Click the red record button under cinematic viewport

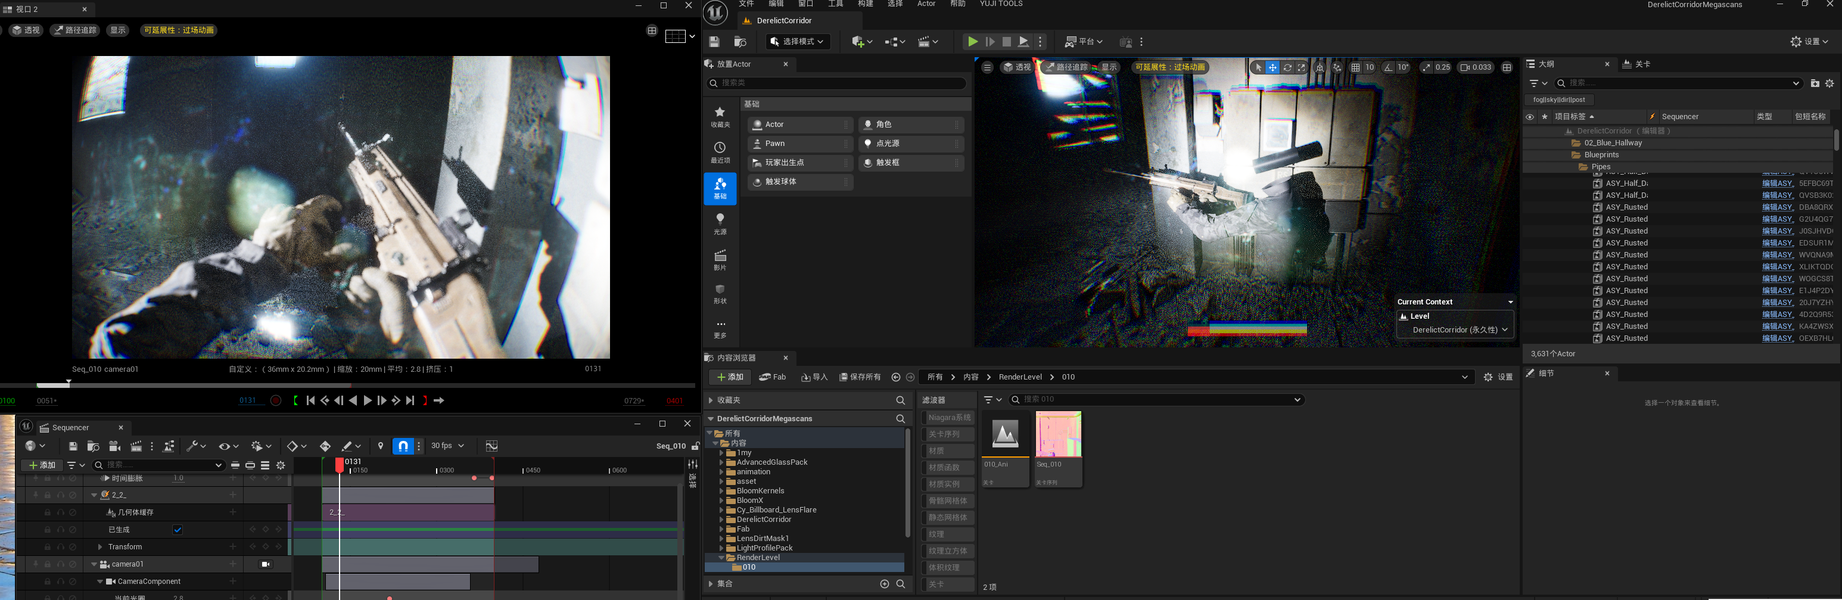[x=276, y=400]
